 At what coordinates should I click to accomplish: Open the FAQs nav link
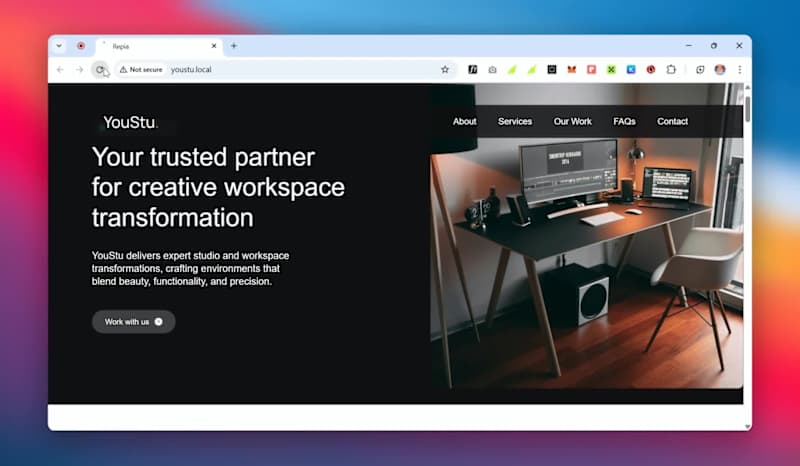tap(624, 121)
